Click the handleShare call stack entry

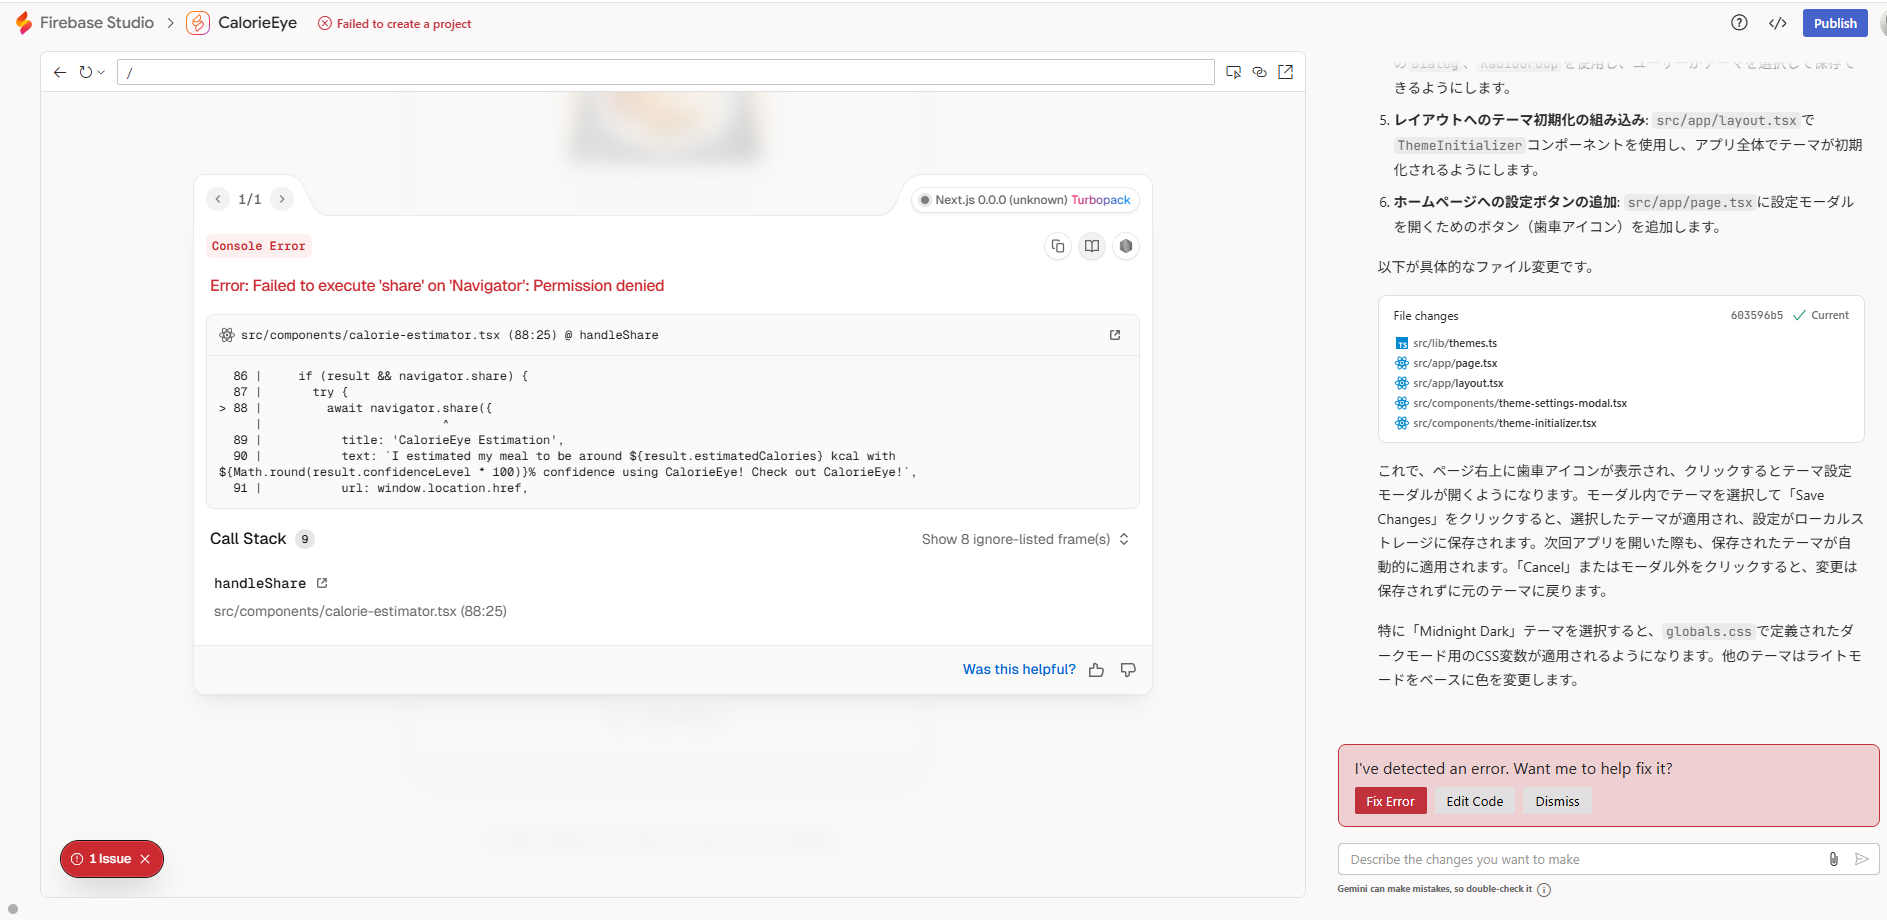click(x=260, y=583)
